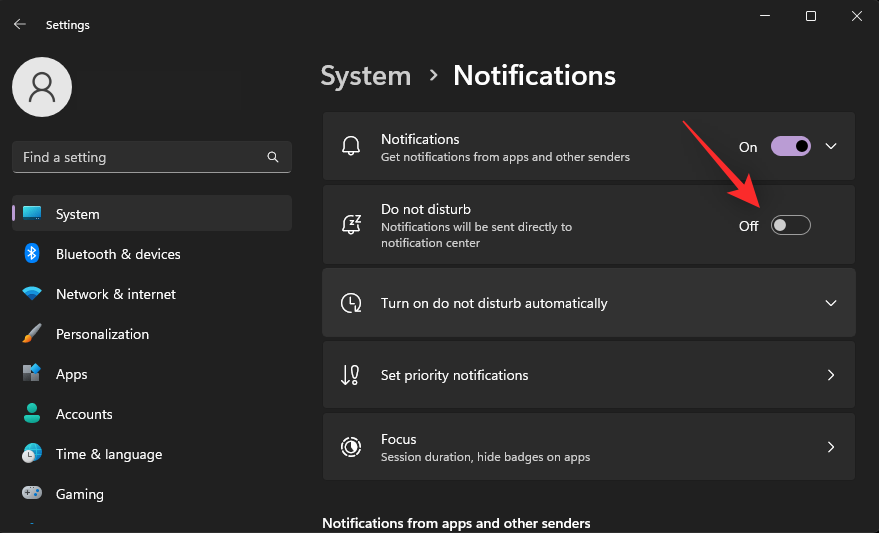Screen dimensions: 879x533
Task: Open the Apps settings category
Action: coord(71,374)
